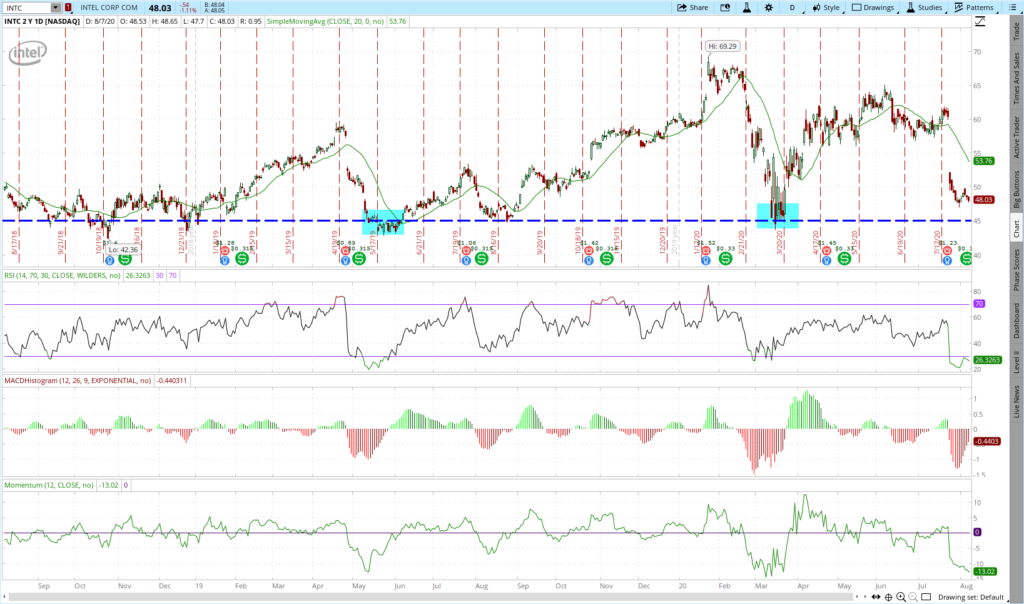Click the 53.76 moving average price tag

coord(984,161)
